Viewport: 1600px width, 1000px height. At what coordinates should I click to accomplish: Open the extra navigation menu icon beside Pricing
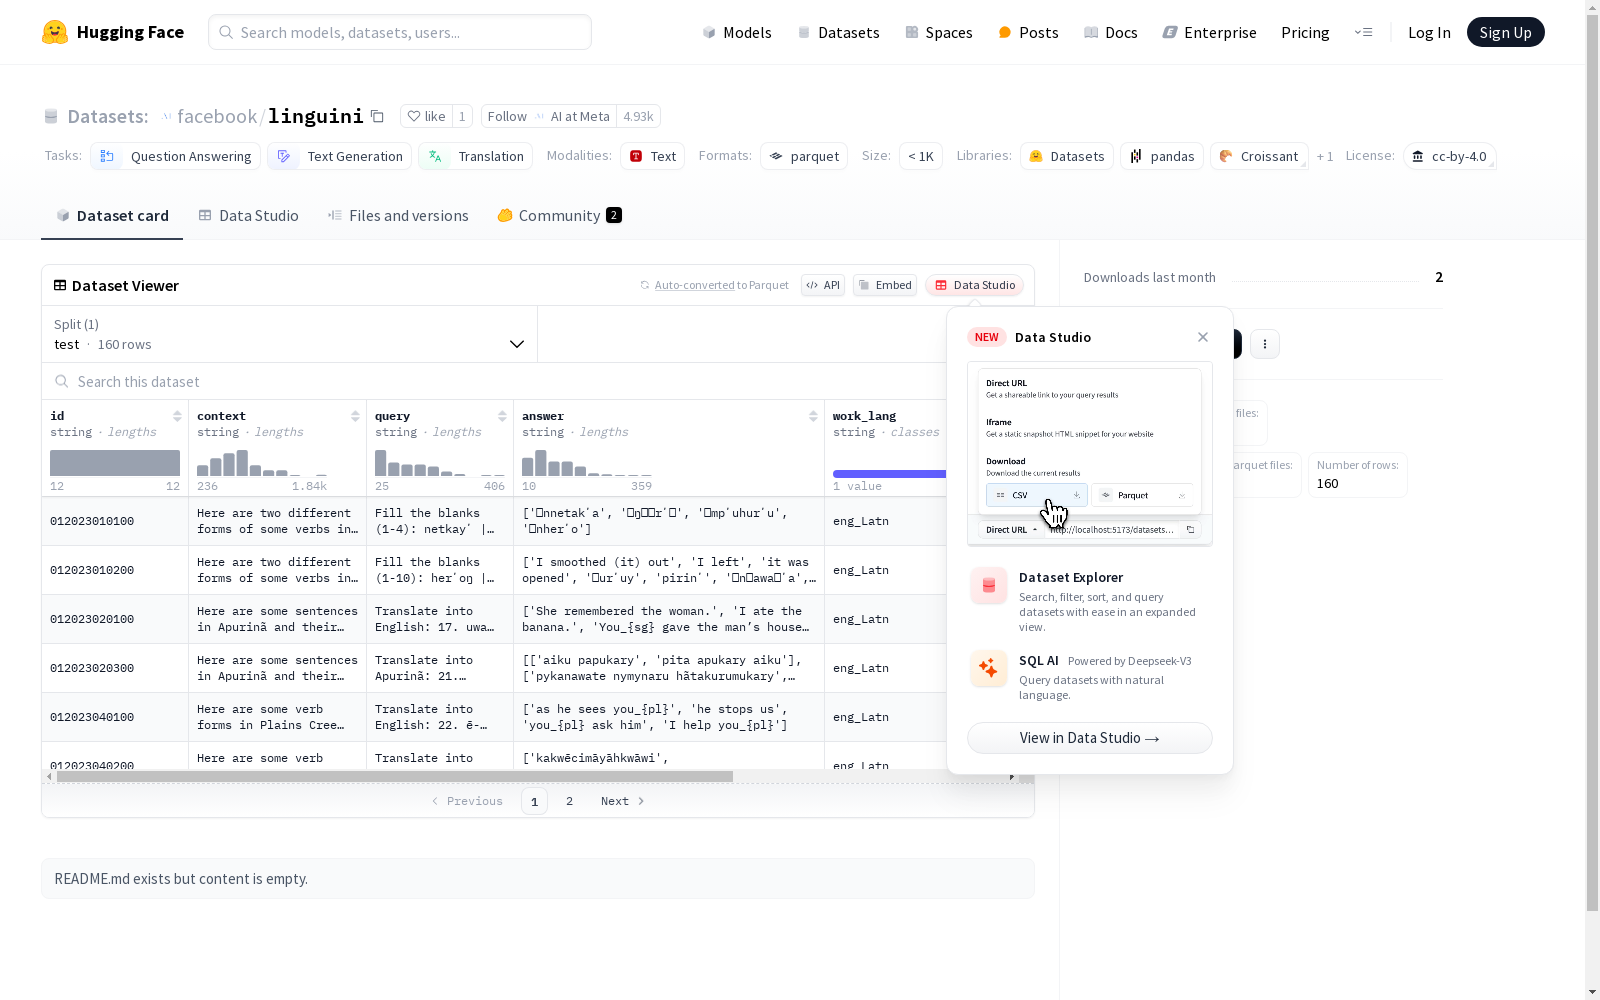pos(1363,32)
